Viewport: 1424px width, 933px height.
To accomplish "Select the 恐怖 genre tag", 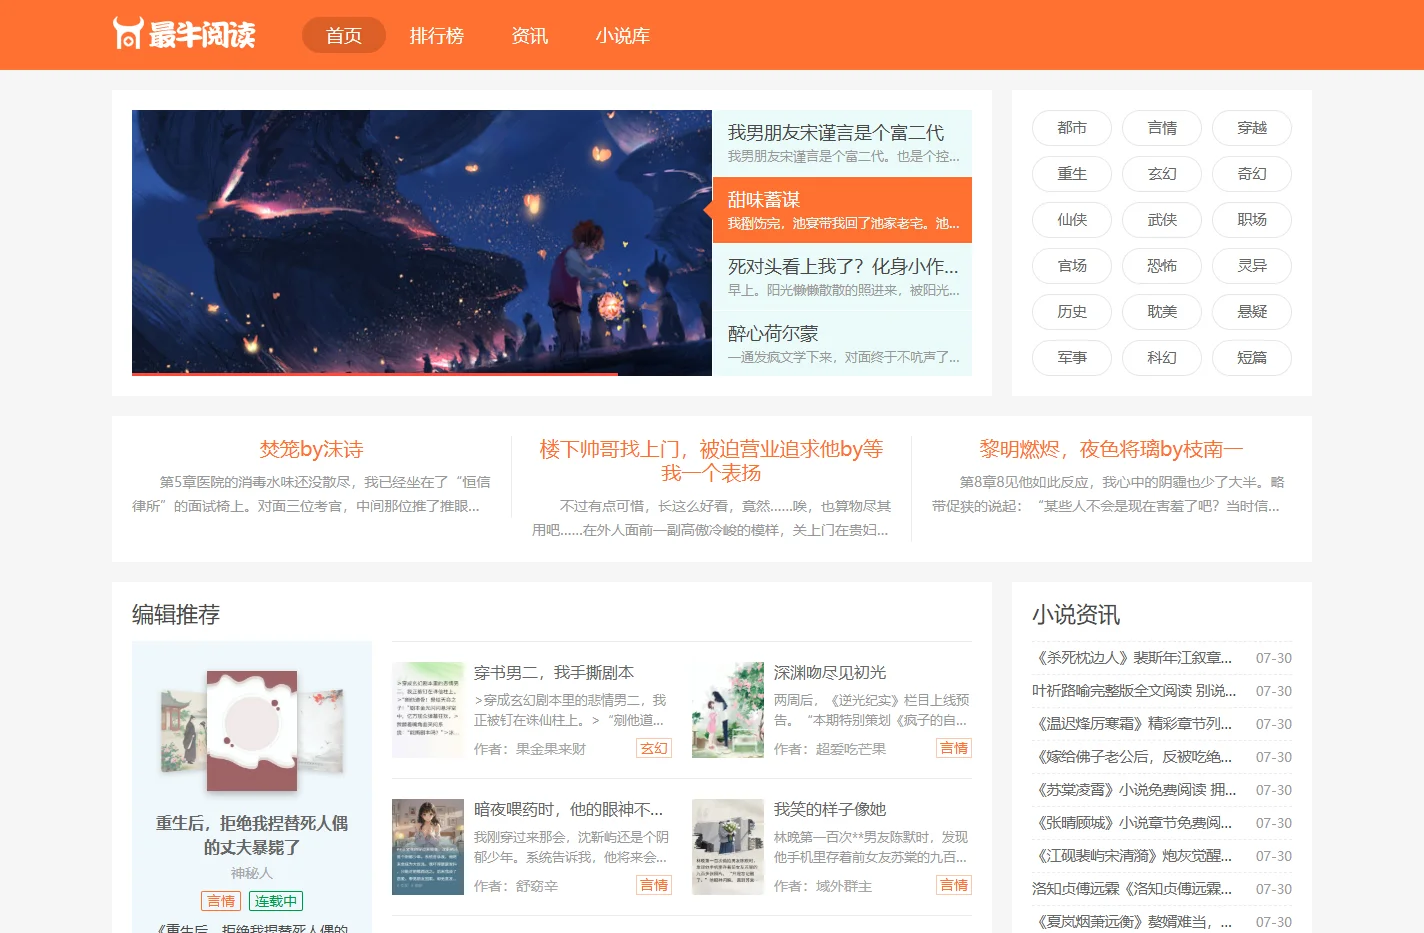I will pyautogui.click(x=1162, y=266).
